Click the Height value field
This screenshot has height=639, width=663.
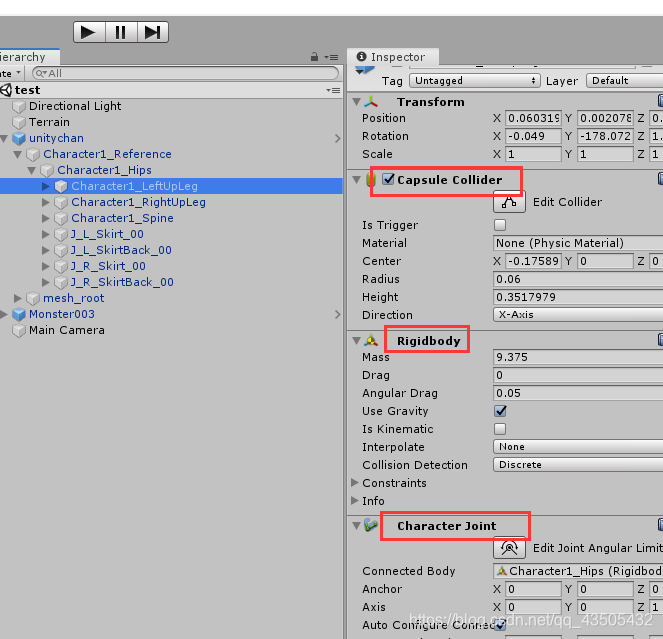(578, 297)
